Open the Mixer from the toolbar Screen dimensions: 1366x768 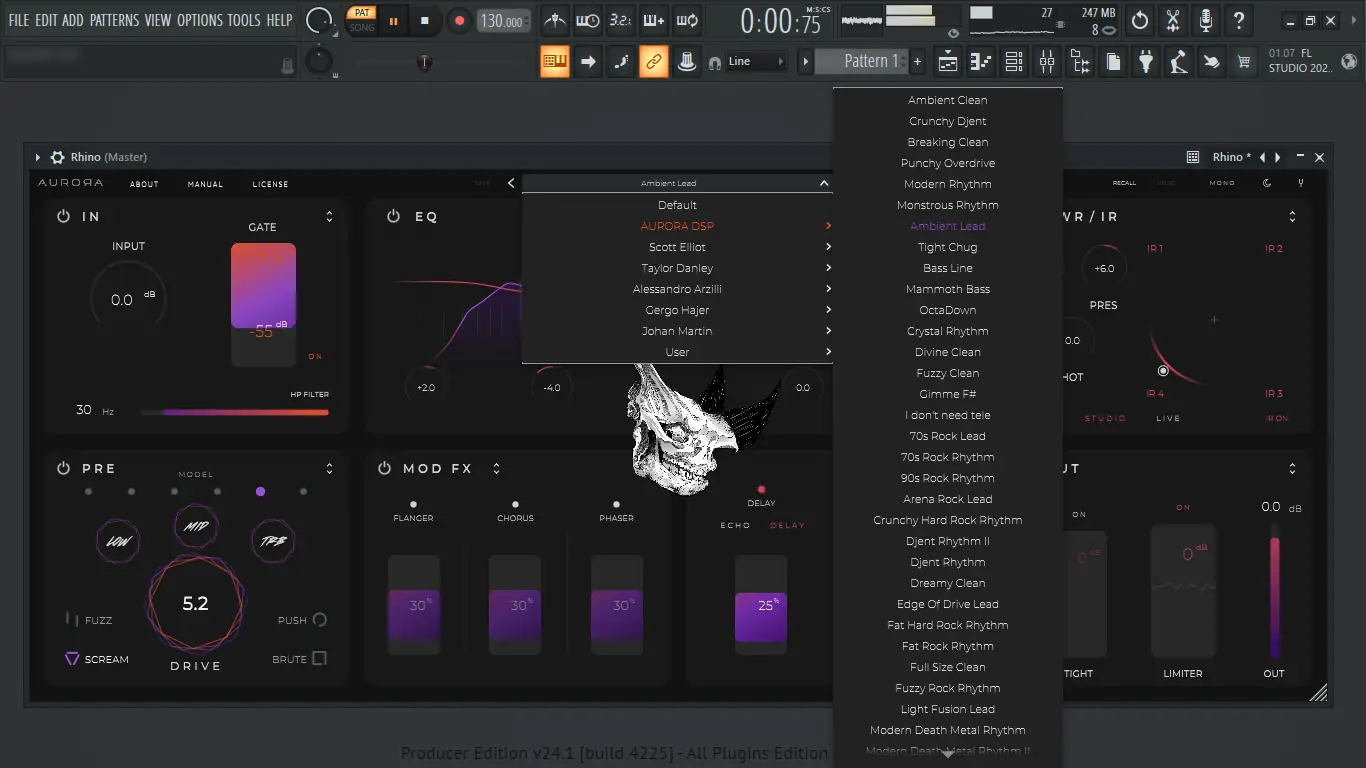1047,62
